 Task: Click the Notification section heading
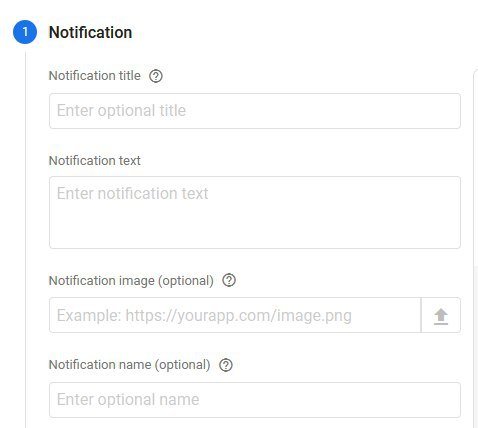90,32
